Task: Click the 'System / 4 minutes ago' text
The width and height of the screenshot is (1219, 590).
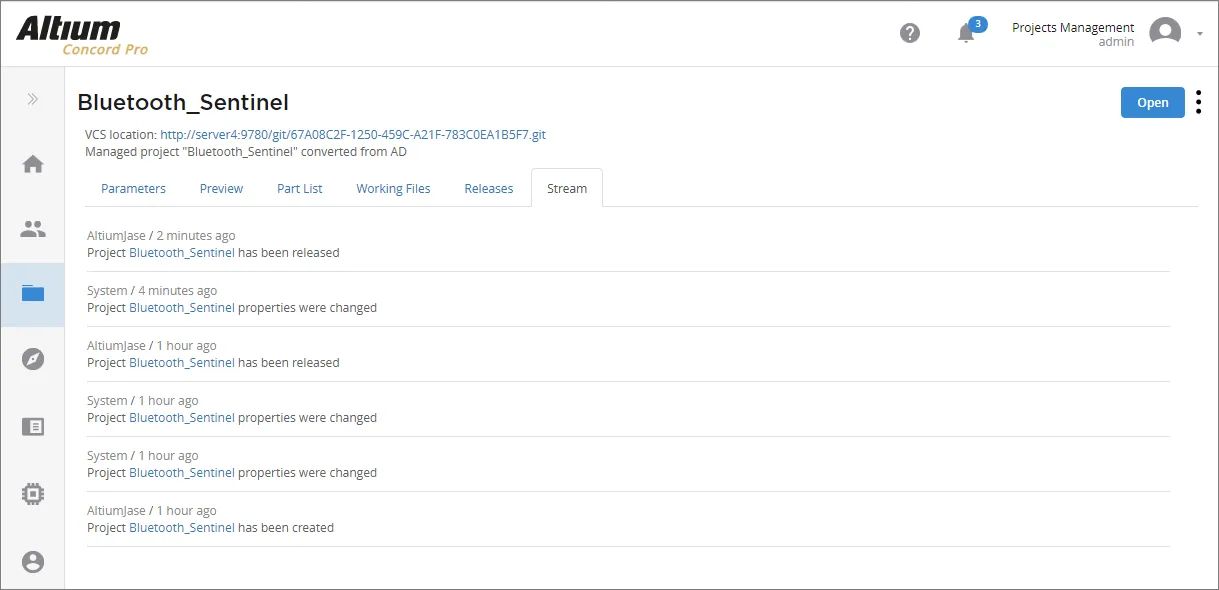Action: click(152, 291)
